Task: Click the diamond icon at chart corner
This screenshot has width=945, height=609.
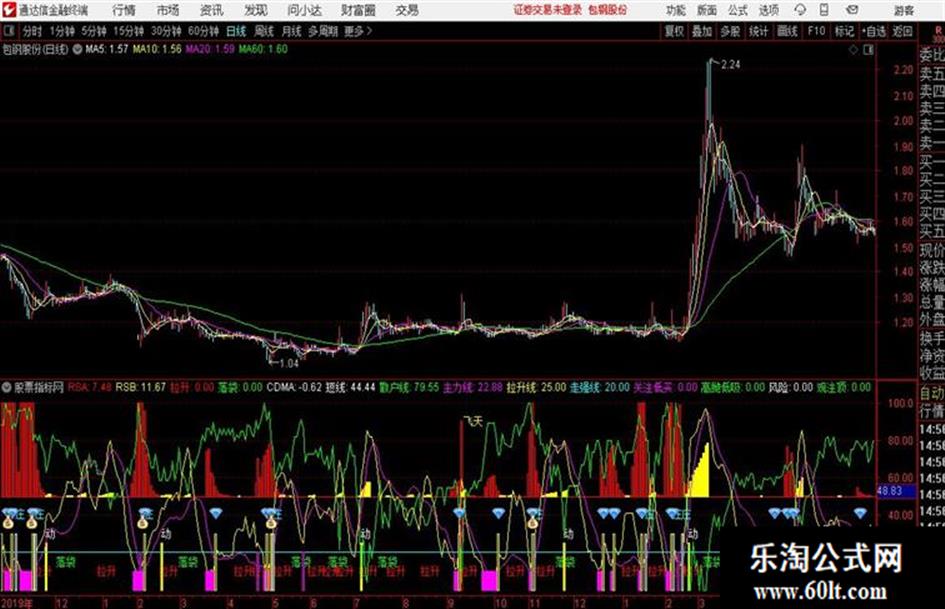Action: click(x=853, y=50)
